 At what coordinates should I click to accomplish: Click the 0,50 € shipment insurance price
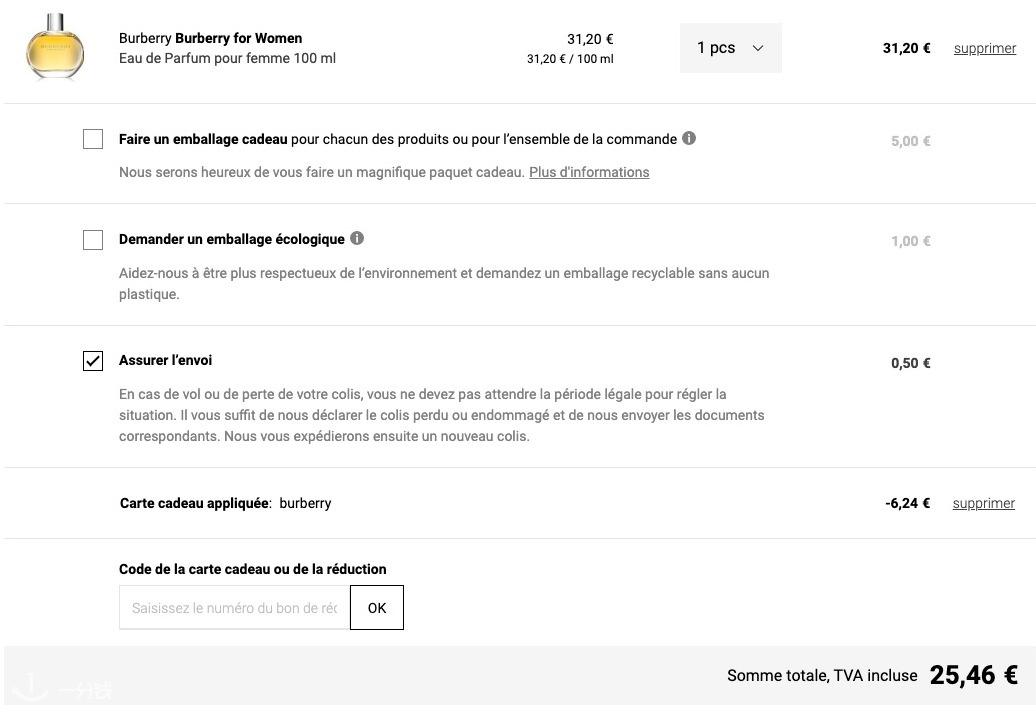click(x=910, y=363)
